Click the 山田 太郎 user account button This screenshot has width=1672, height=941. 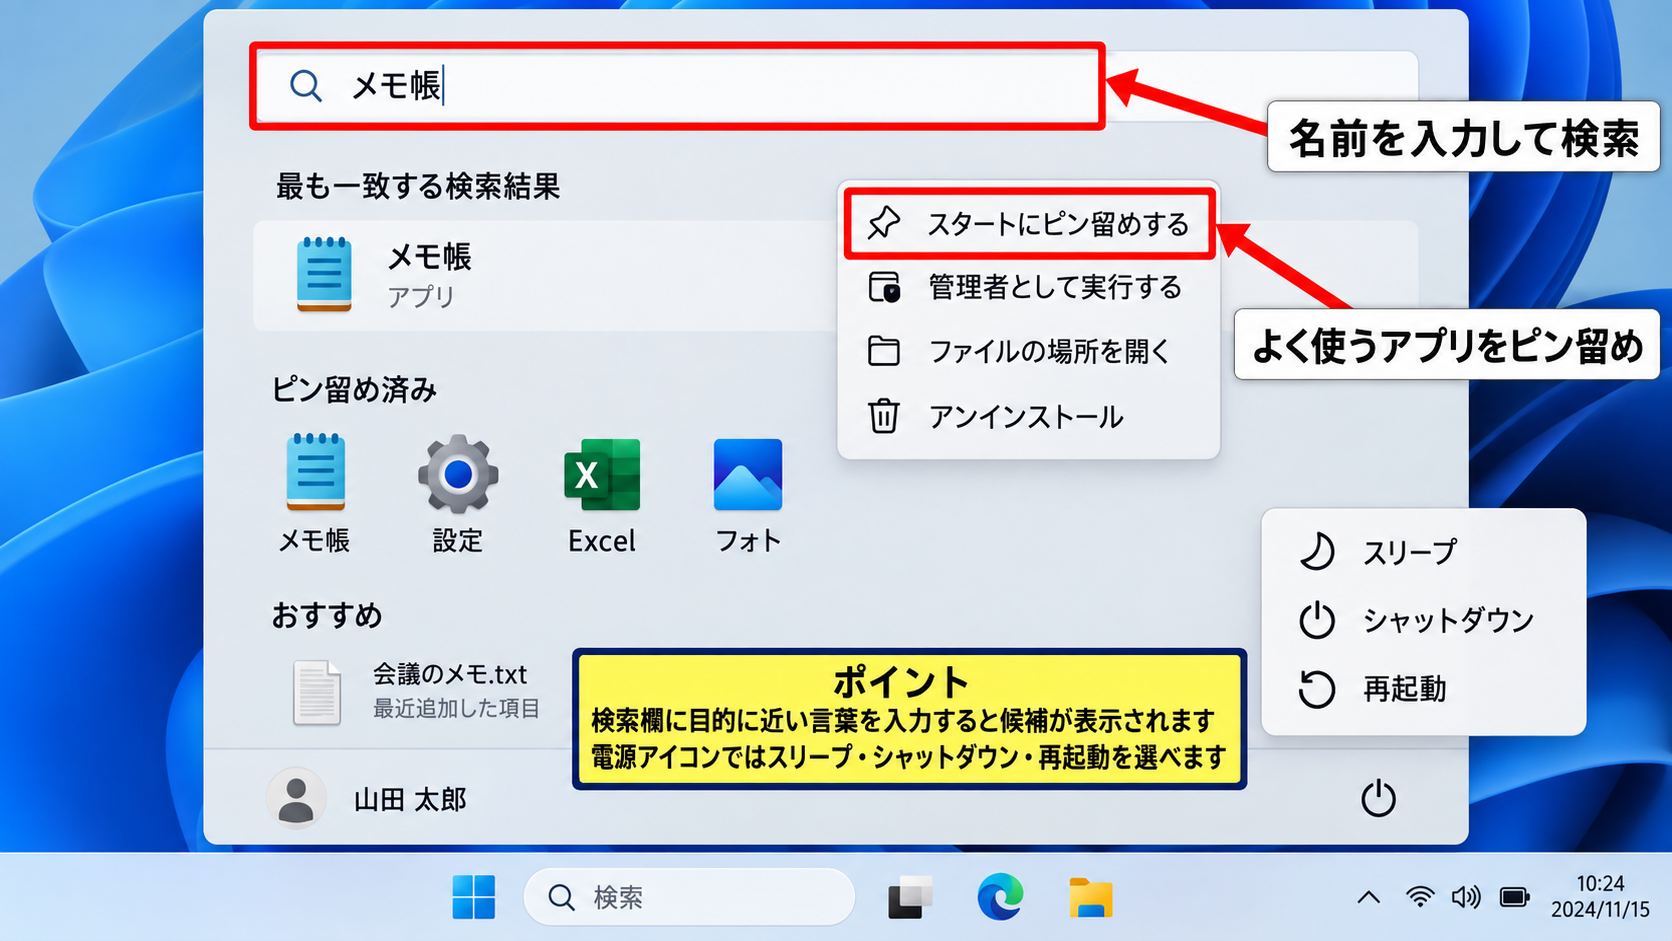pyautogui.click(x=368, y=799)
